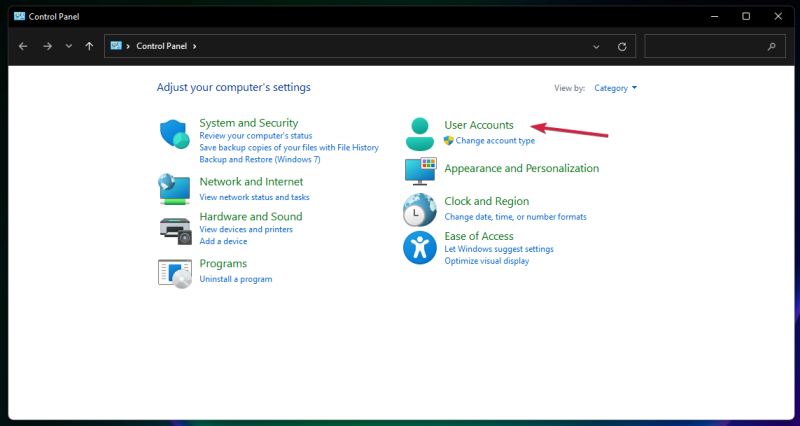
Task: Open Change account type link
Action: [x=495, y=141]
